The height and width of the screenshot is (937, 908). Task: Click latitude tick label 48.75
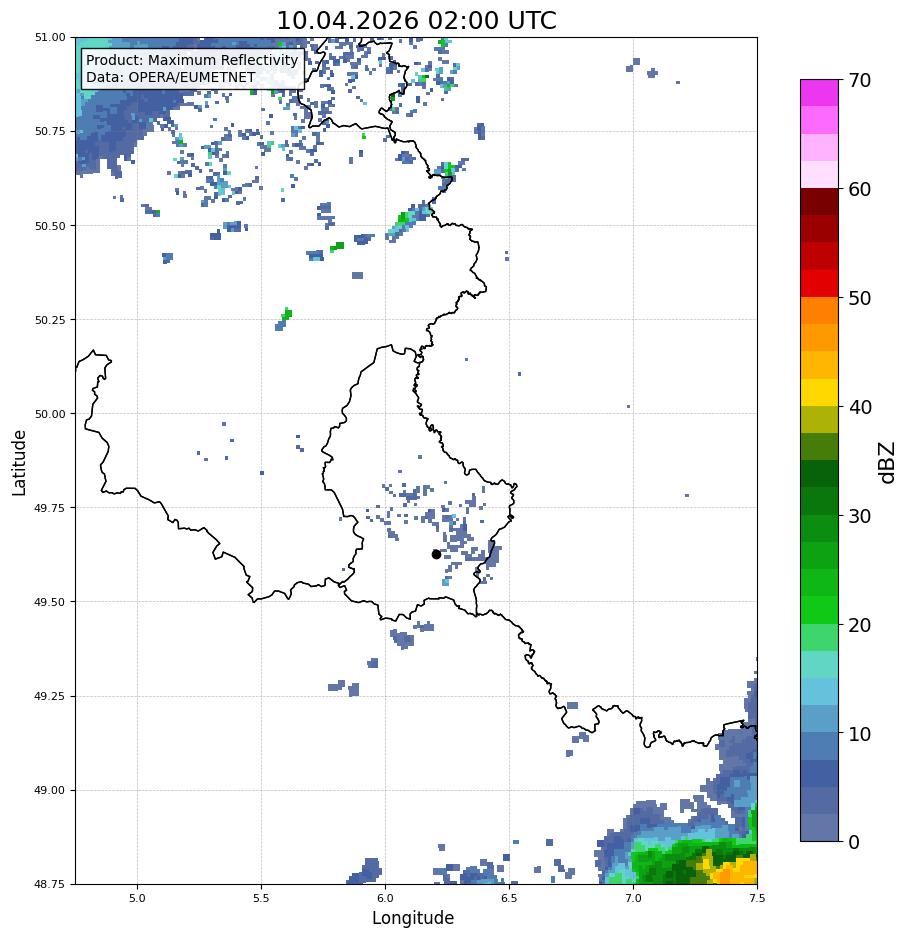coord(50,884)
